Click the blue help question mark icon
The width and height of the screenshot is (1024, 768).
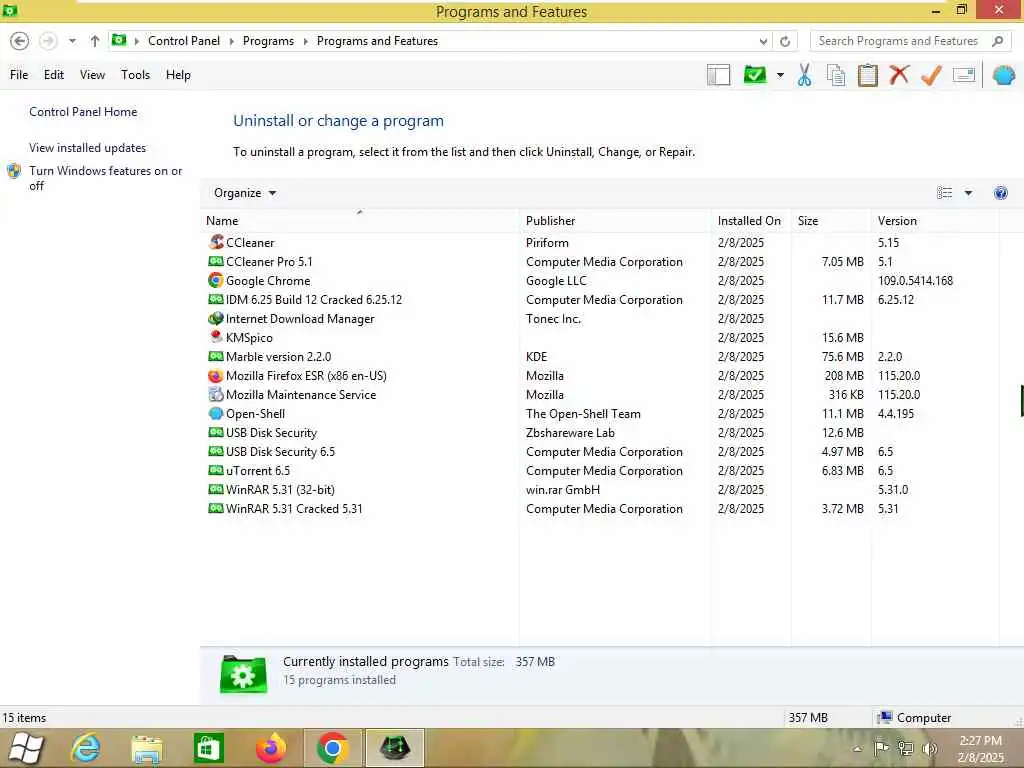click(x=1000, y=193)
